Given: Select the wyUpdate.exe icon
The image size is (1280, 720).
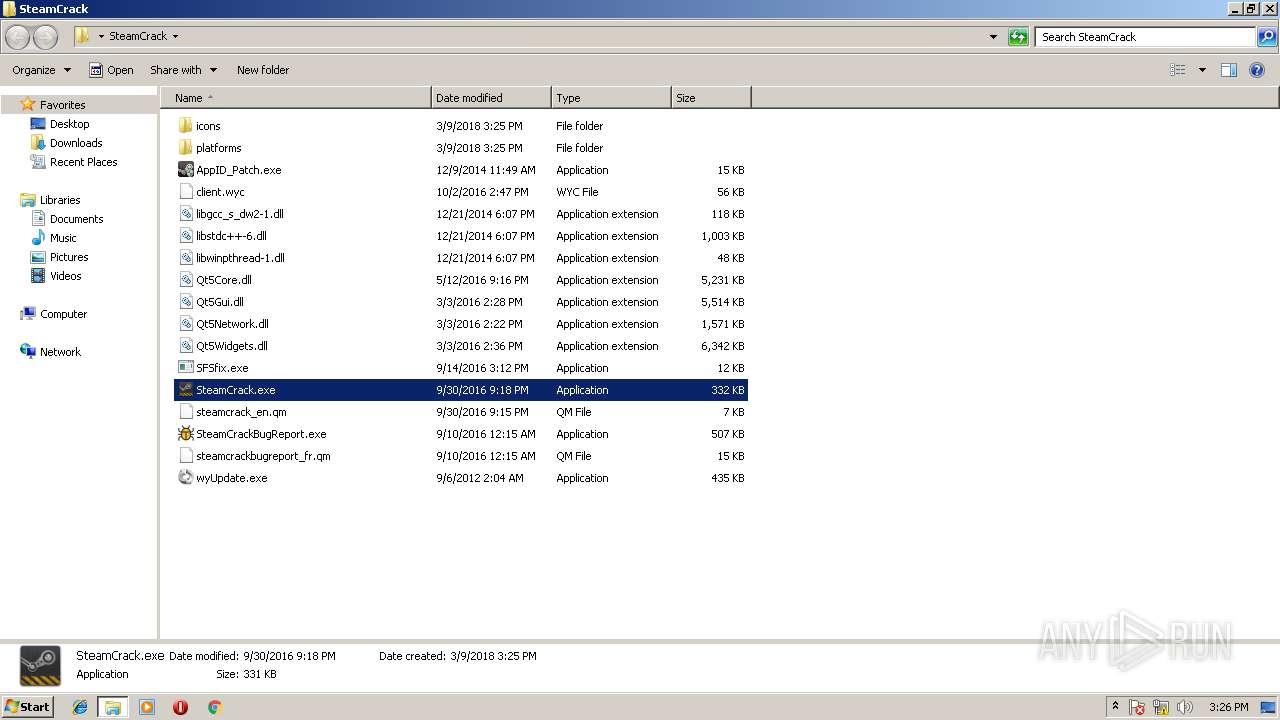Looking at the screenshot, I should tap(185, 478).
